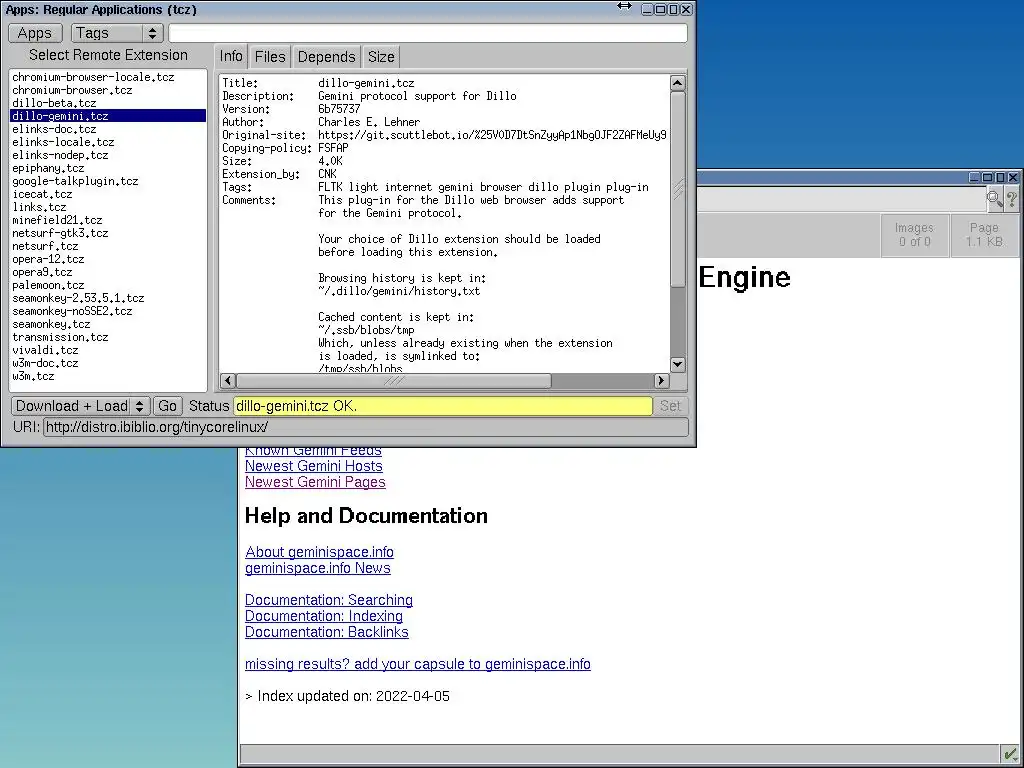
Task: Select chromium-browser.tcz in the list
Action: [x=108, y=90]
